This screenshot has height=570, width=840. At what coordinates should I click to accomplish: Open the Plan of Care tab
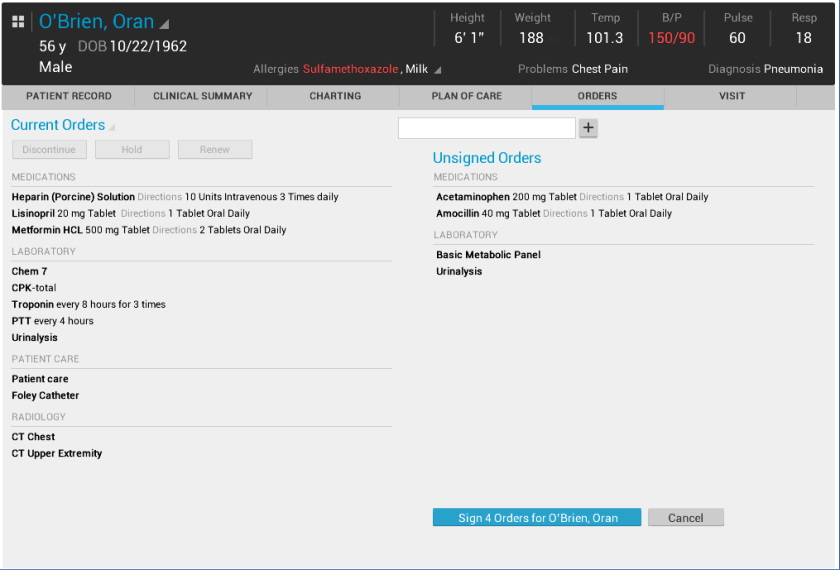pyautogui.click(x=466, y=97)
